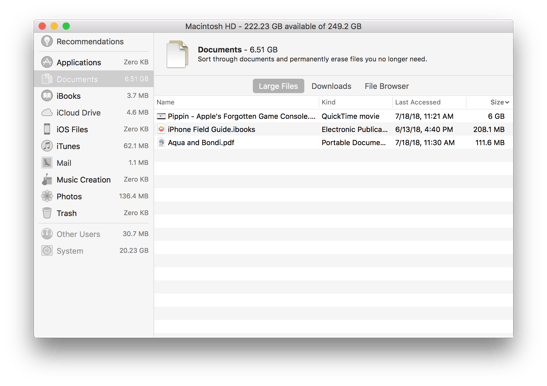Zoom the window with the green button
547x386 pixels.
[x=66, y=26]
